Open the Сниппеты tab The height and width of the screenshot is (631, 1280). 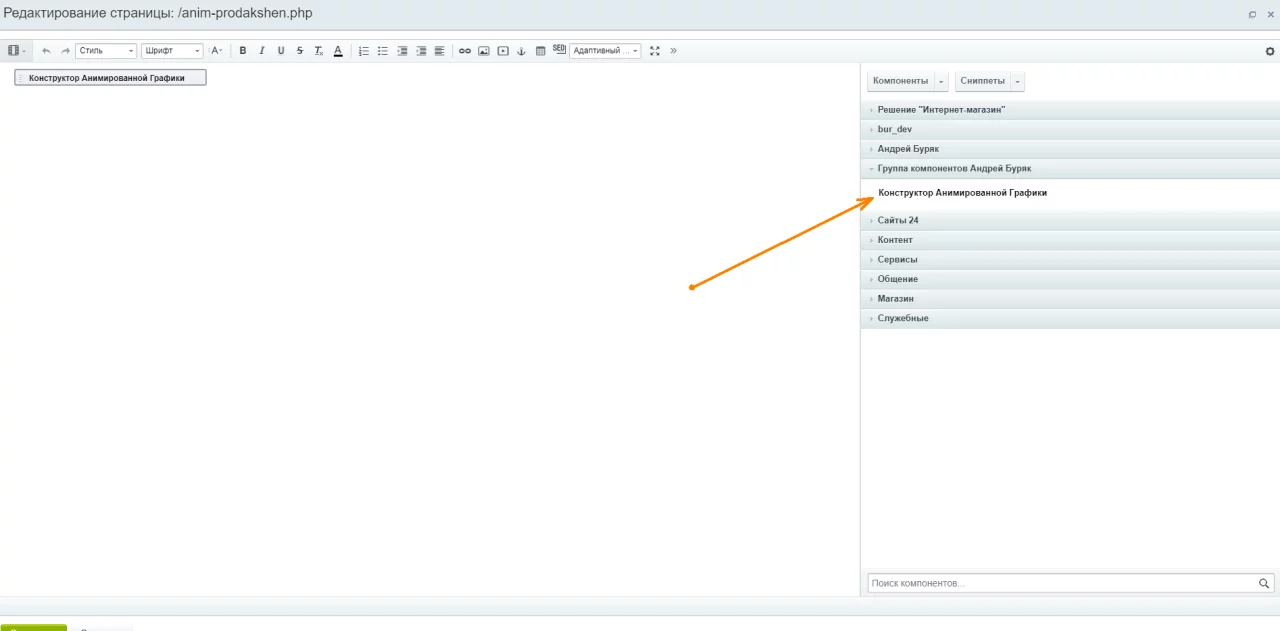click(981, 81)
